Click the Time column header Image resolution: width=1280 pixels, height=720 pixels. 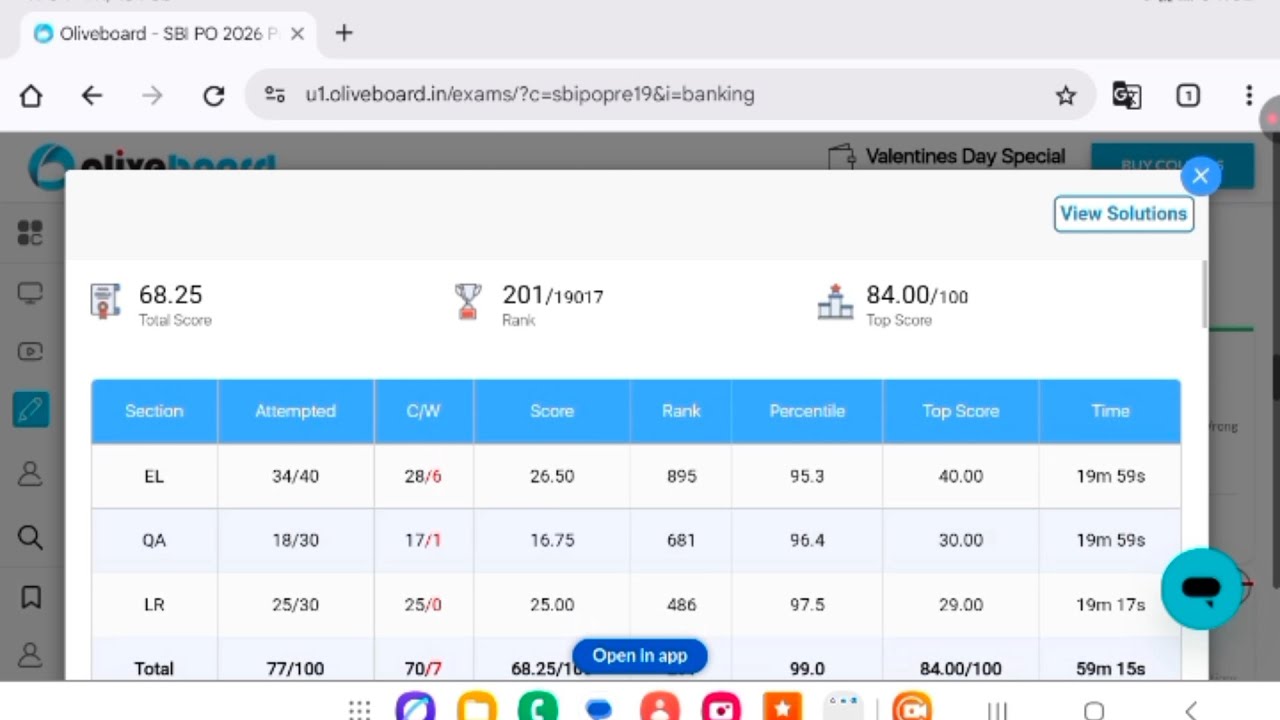click(1110, 411)
